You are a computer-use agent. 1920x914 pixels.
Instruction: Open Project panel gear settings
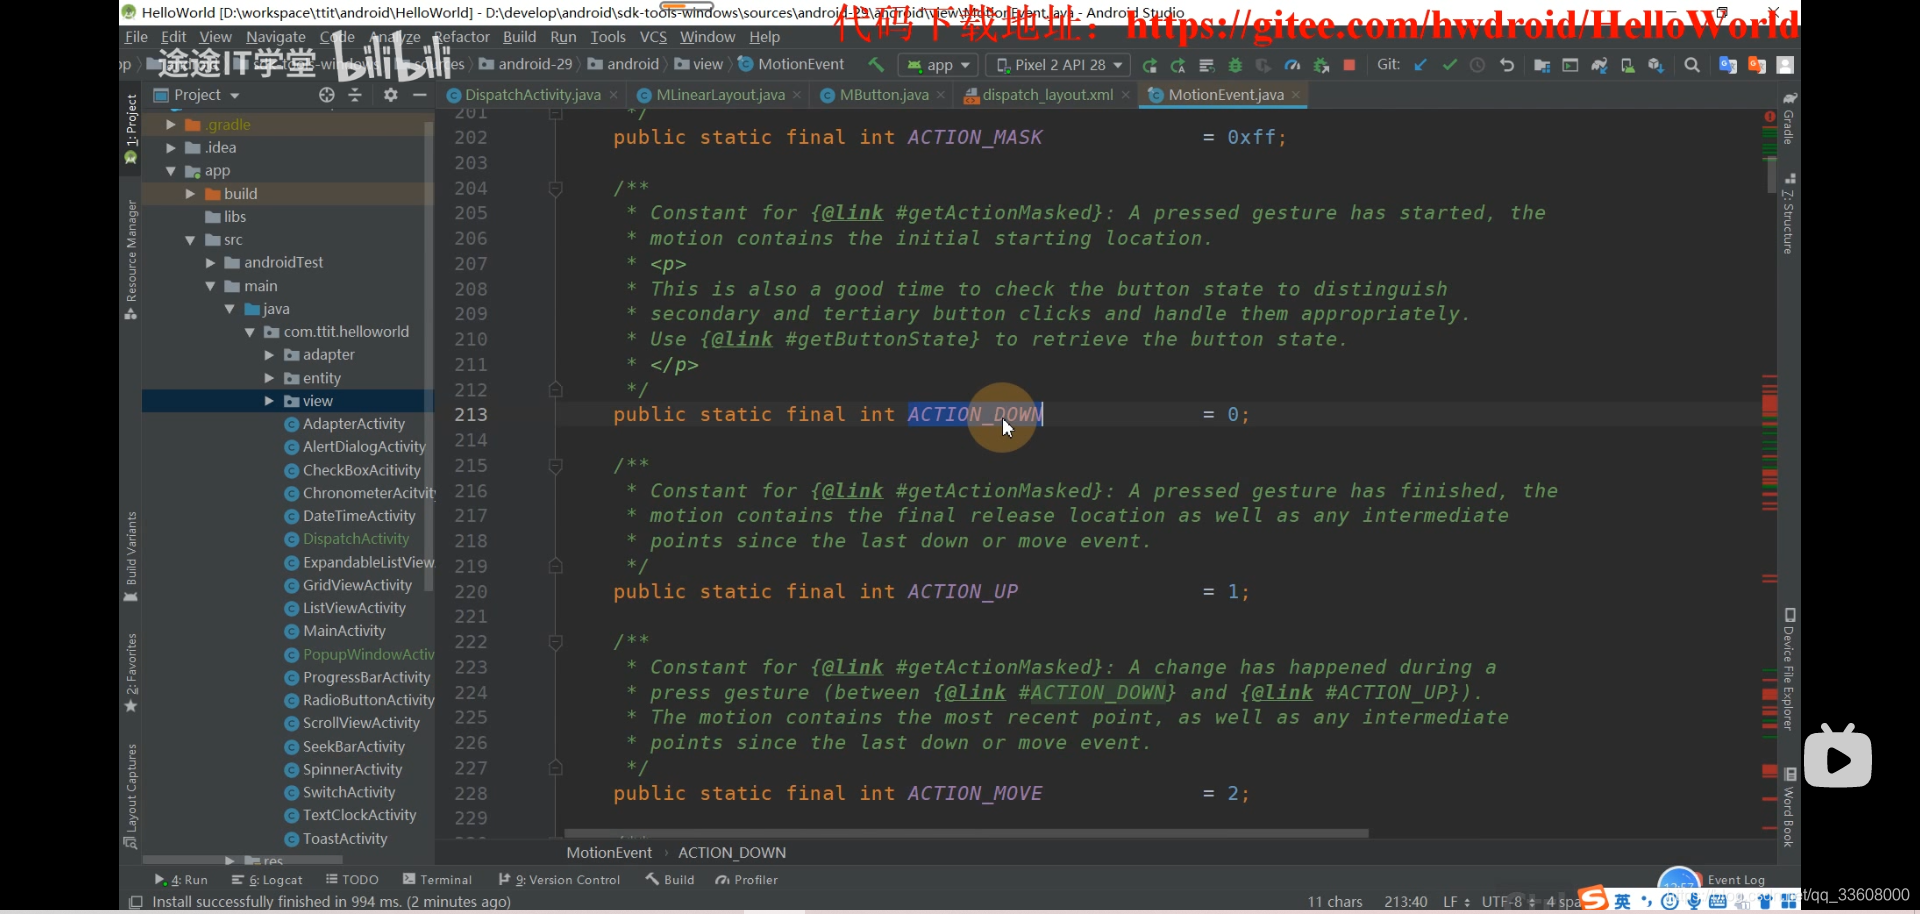coord(390,95)
